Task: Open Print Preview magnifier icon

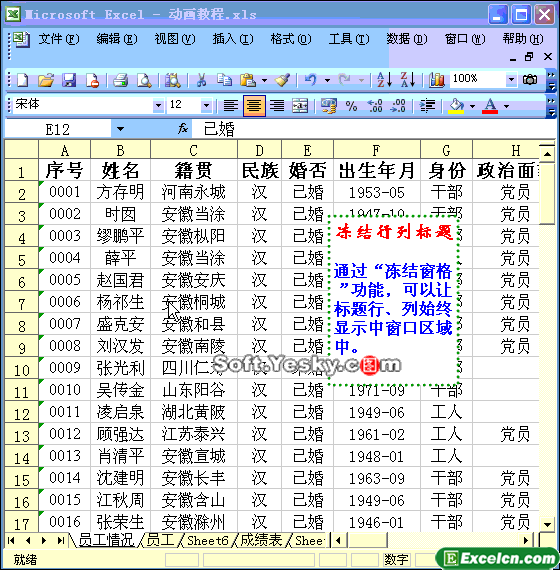Action: tap(144, 80)
